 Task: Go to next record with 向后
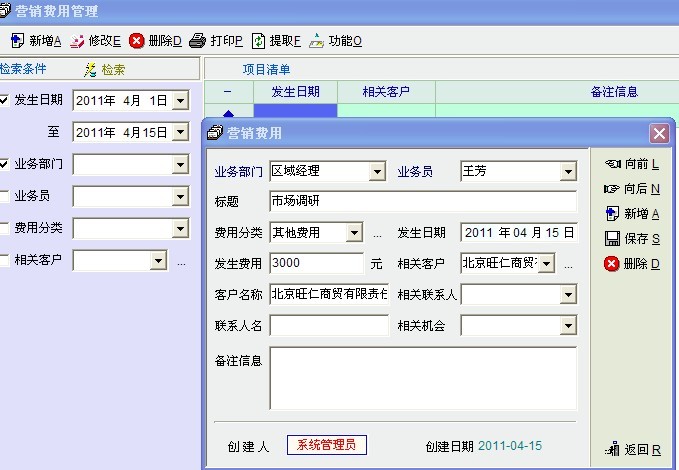coord(613,189)
